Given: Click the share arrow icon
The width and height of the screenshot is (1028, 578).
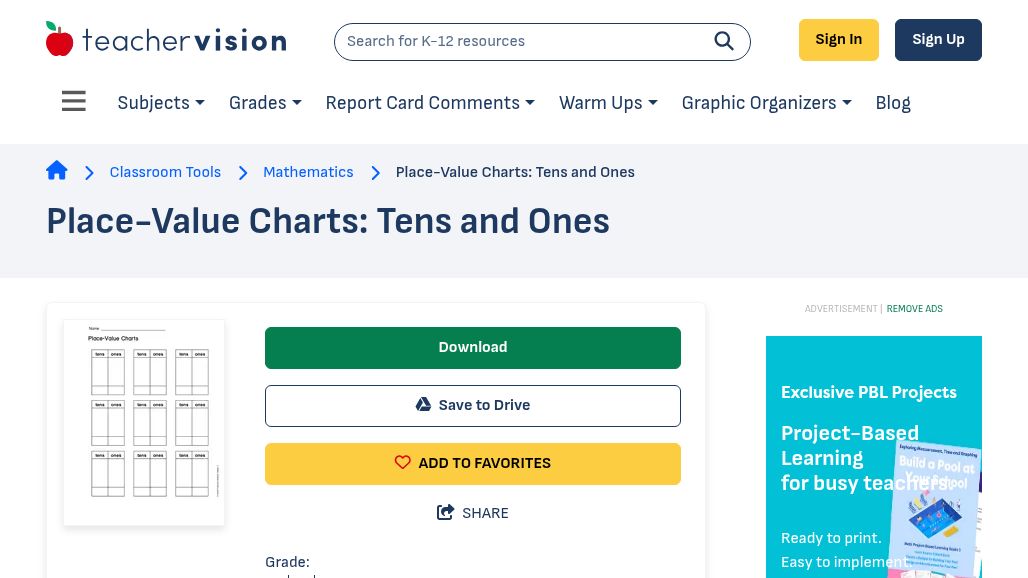Looking at the screenshot, I should click(x=446, y=513).
